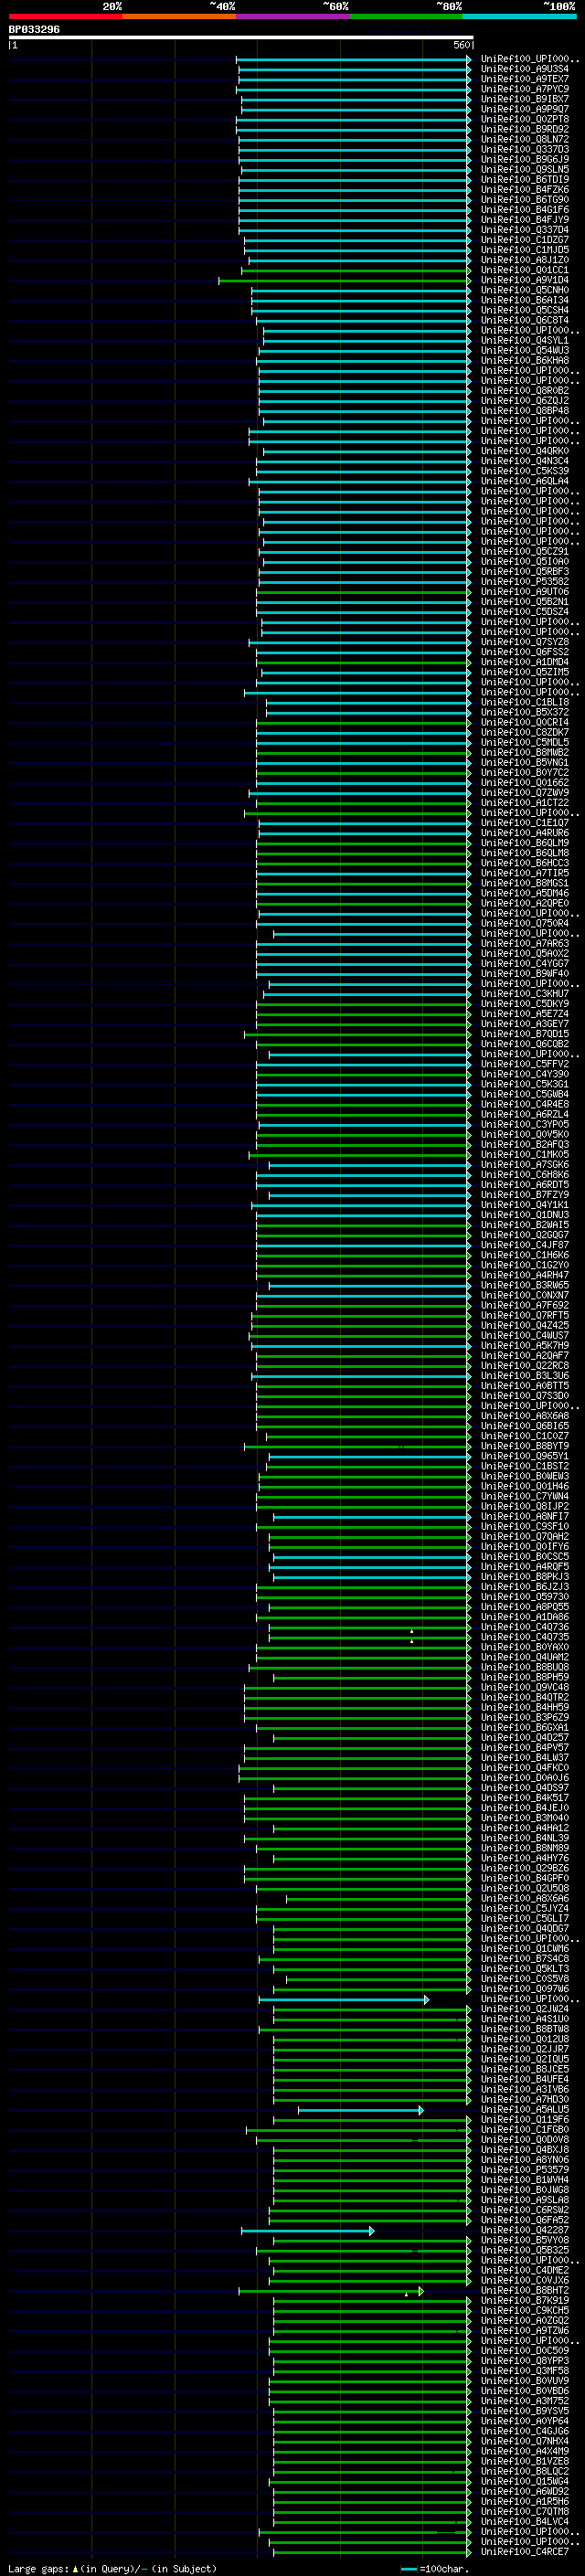Open hit UniRef100_P53579
The width and height of the screenshot is (585, 2576).
pyautogui.click(x=525, y=2170)
